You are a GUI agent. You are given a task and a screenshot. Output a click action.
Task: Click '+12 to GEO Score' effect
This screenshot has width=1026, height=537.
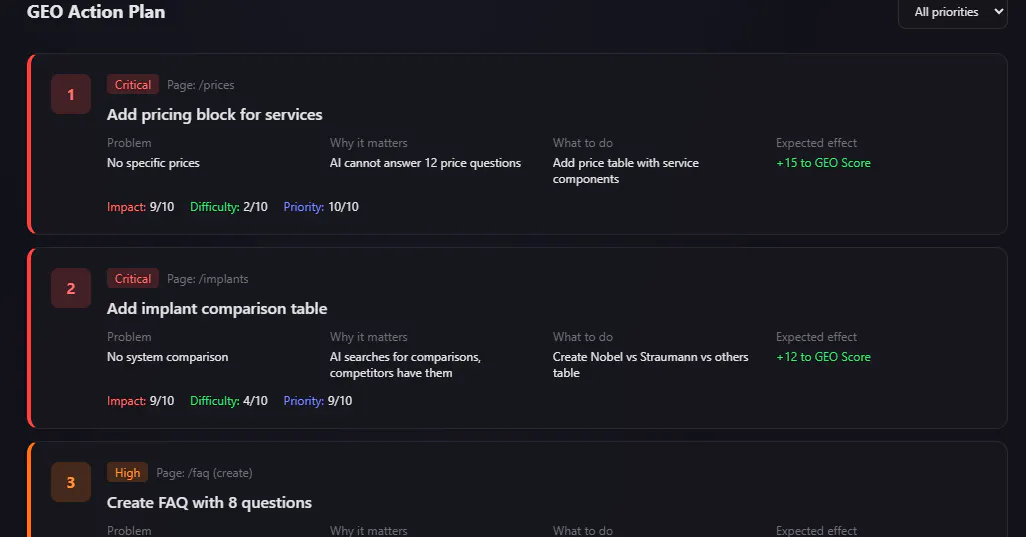click(823, 357)
